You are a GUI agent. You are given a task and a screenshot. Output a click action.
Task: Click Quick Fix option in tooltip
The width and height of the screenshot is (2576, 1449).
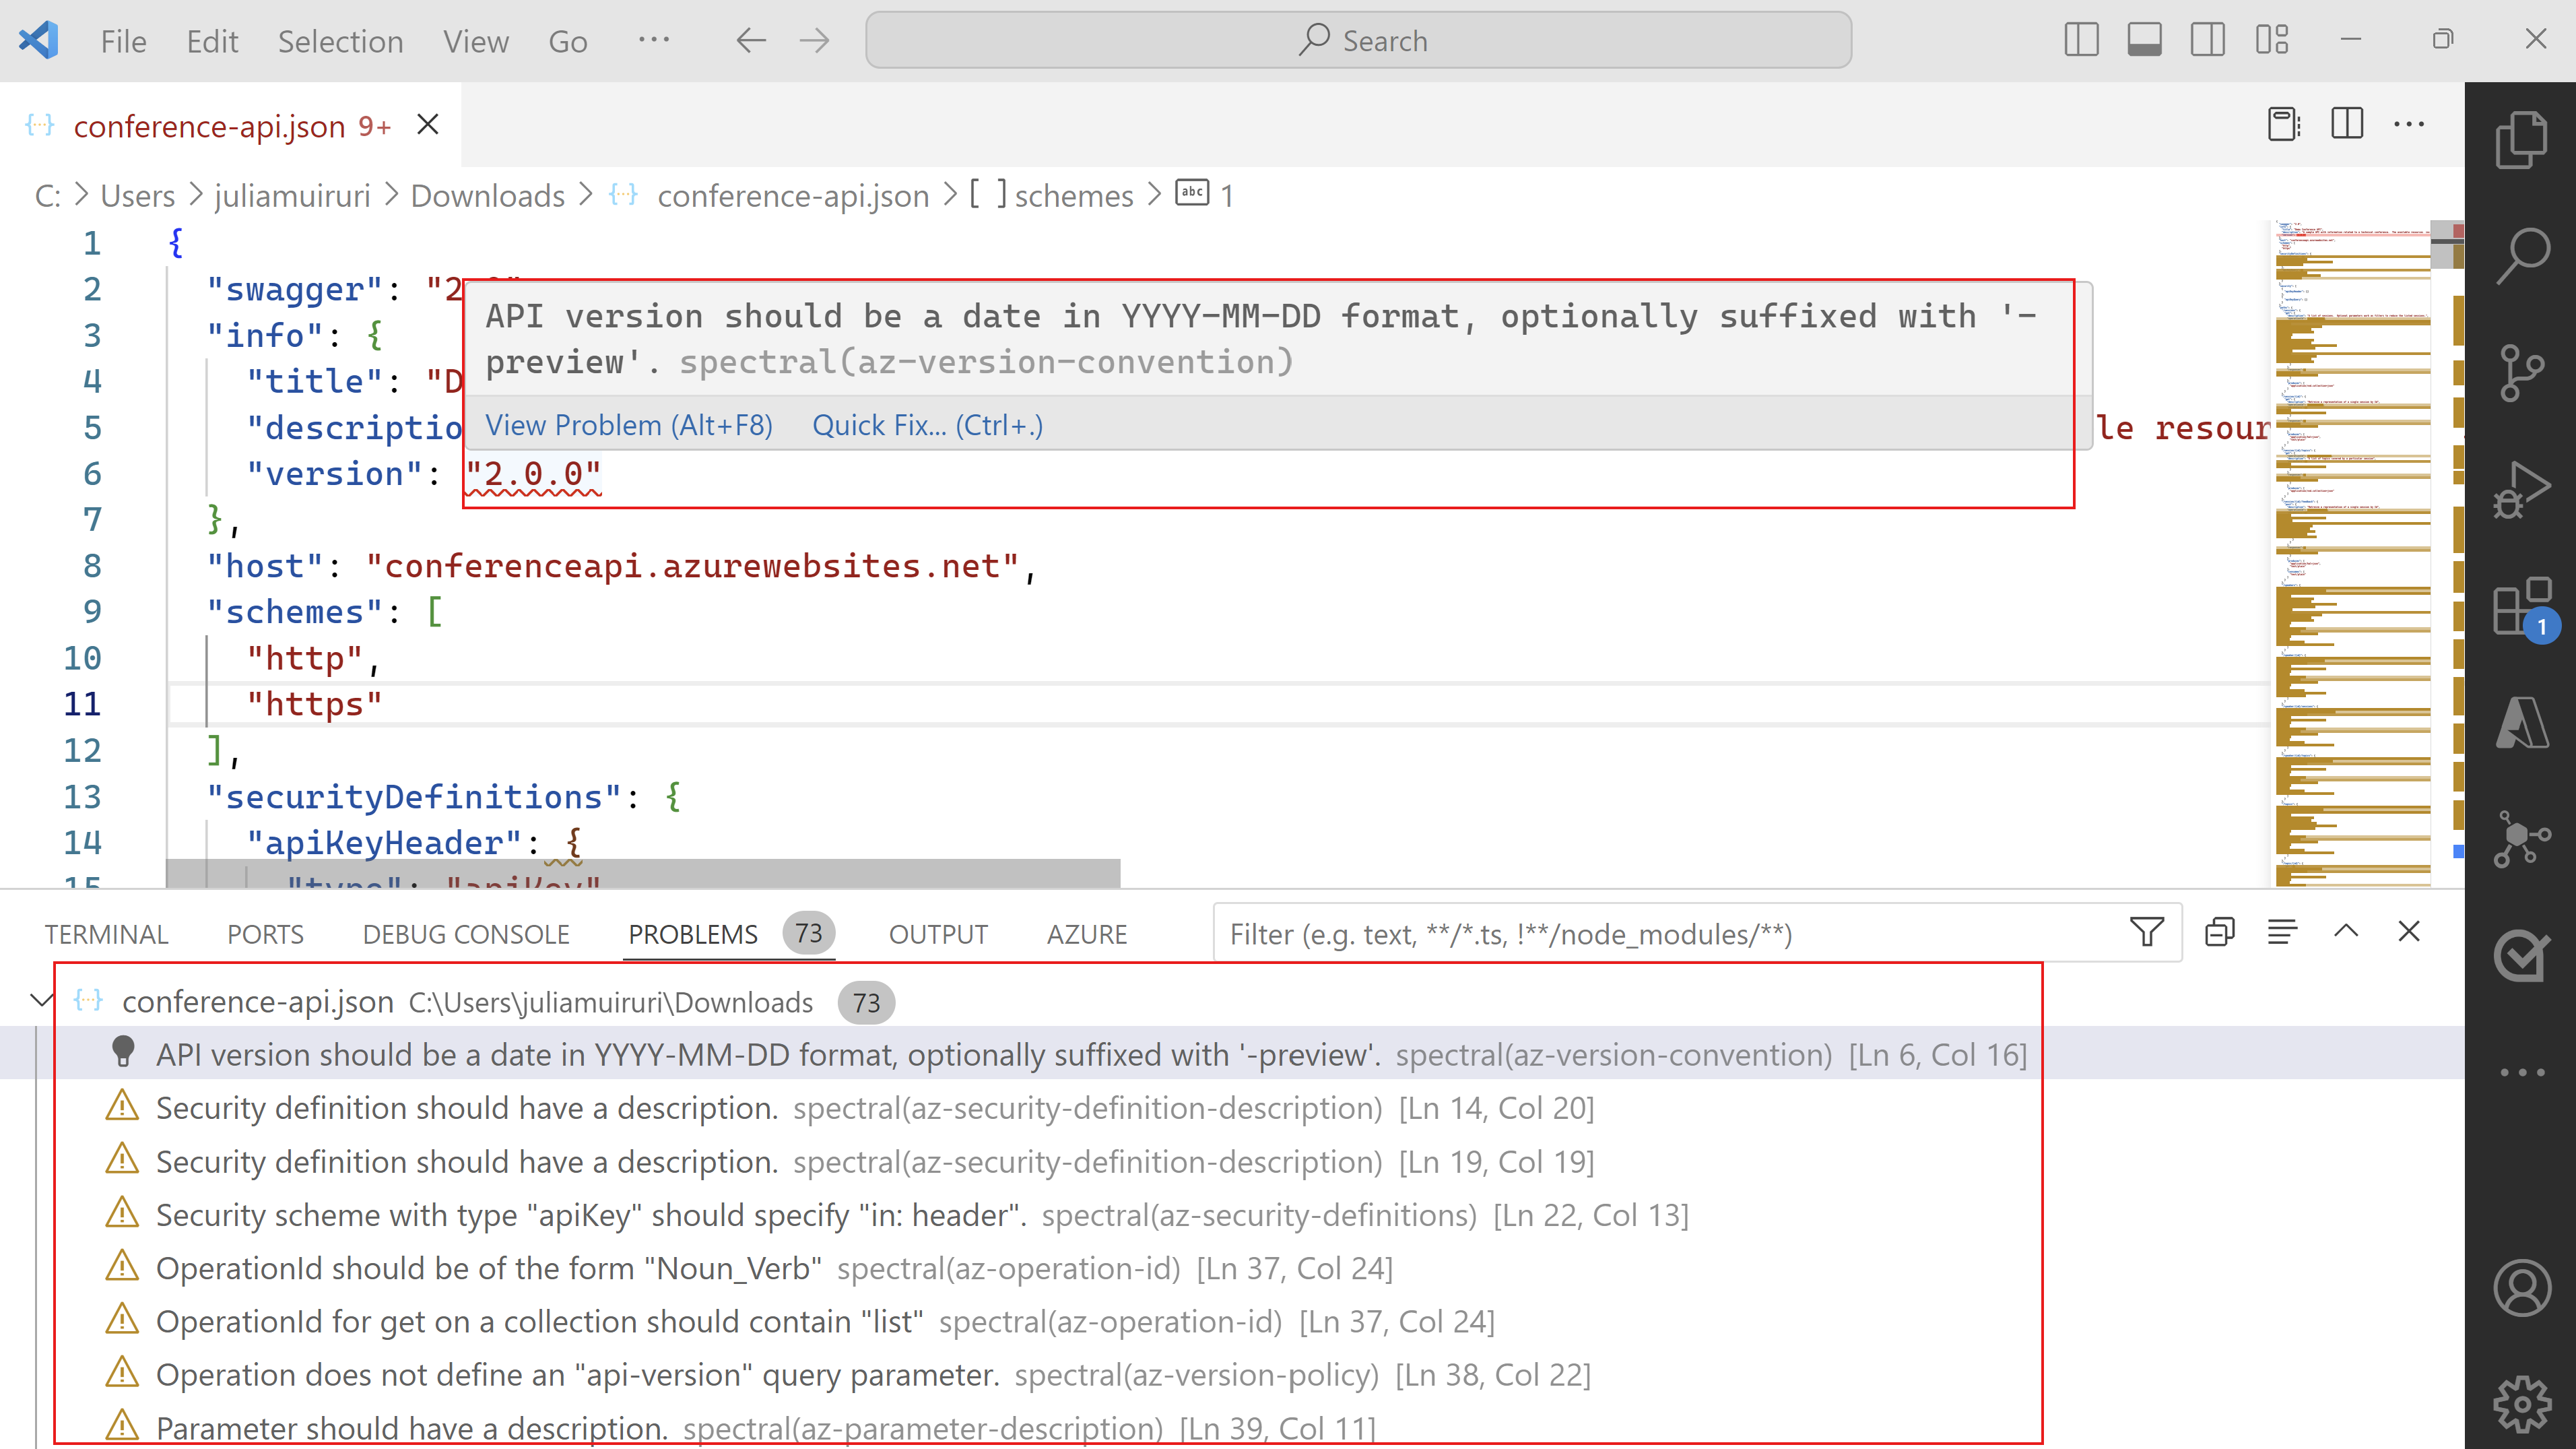[x=927, y=424]
